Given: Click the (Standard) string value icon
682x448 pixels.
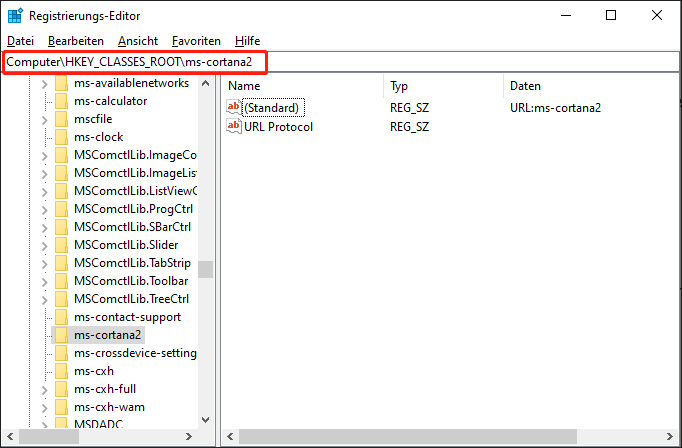Looking at the screenshot, I should pos(234,107).
